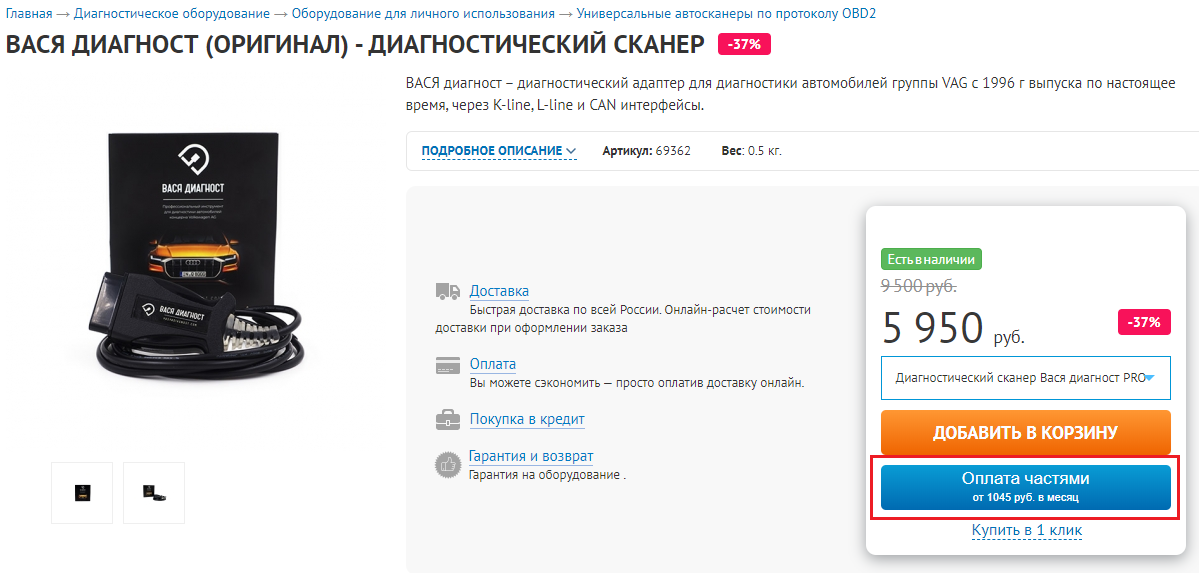Select the second product thumbnail image
This screenshot has width=1199, height=573.
(x=154, y=492)
